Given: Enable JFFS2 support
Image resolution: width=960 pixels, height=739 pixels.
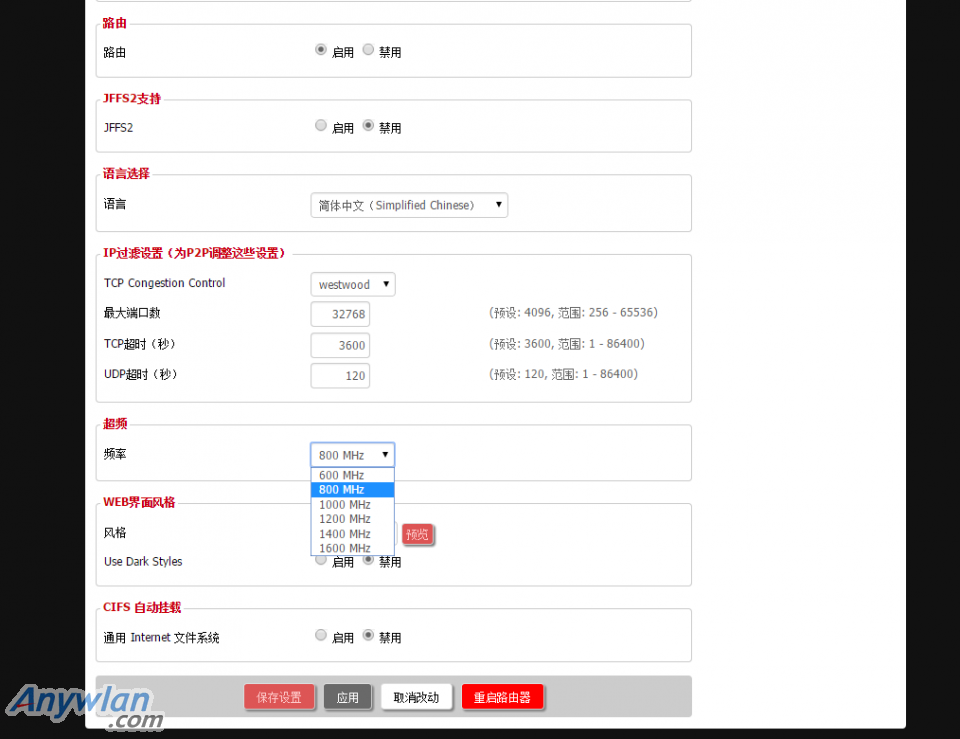Looking at the screenshot, I should click(321, 126).
